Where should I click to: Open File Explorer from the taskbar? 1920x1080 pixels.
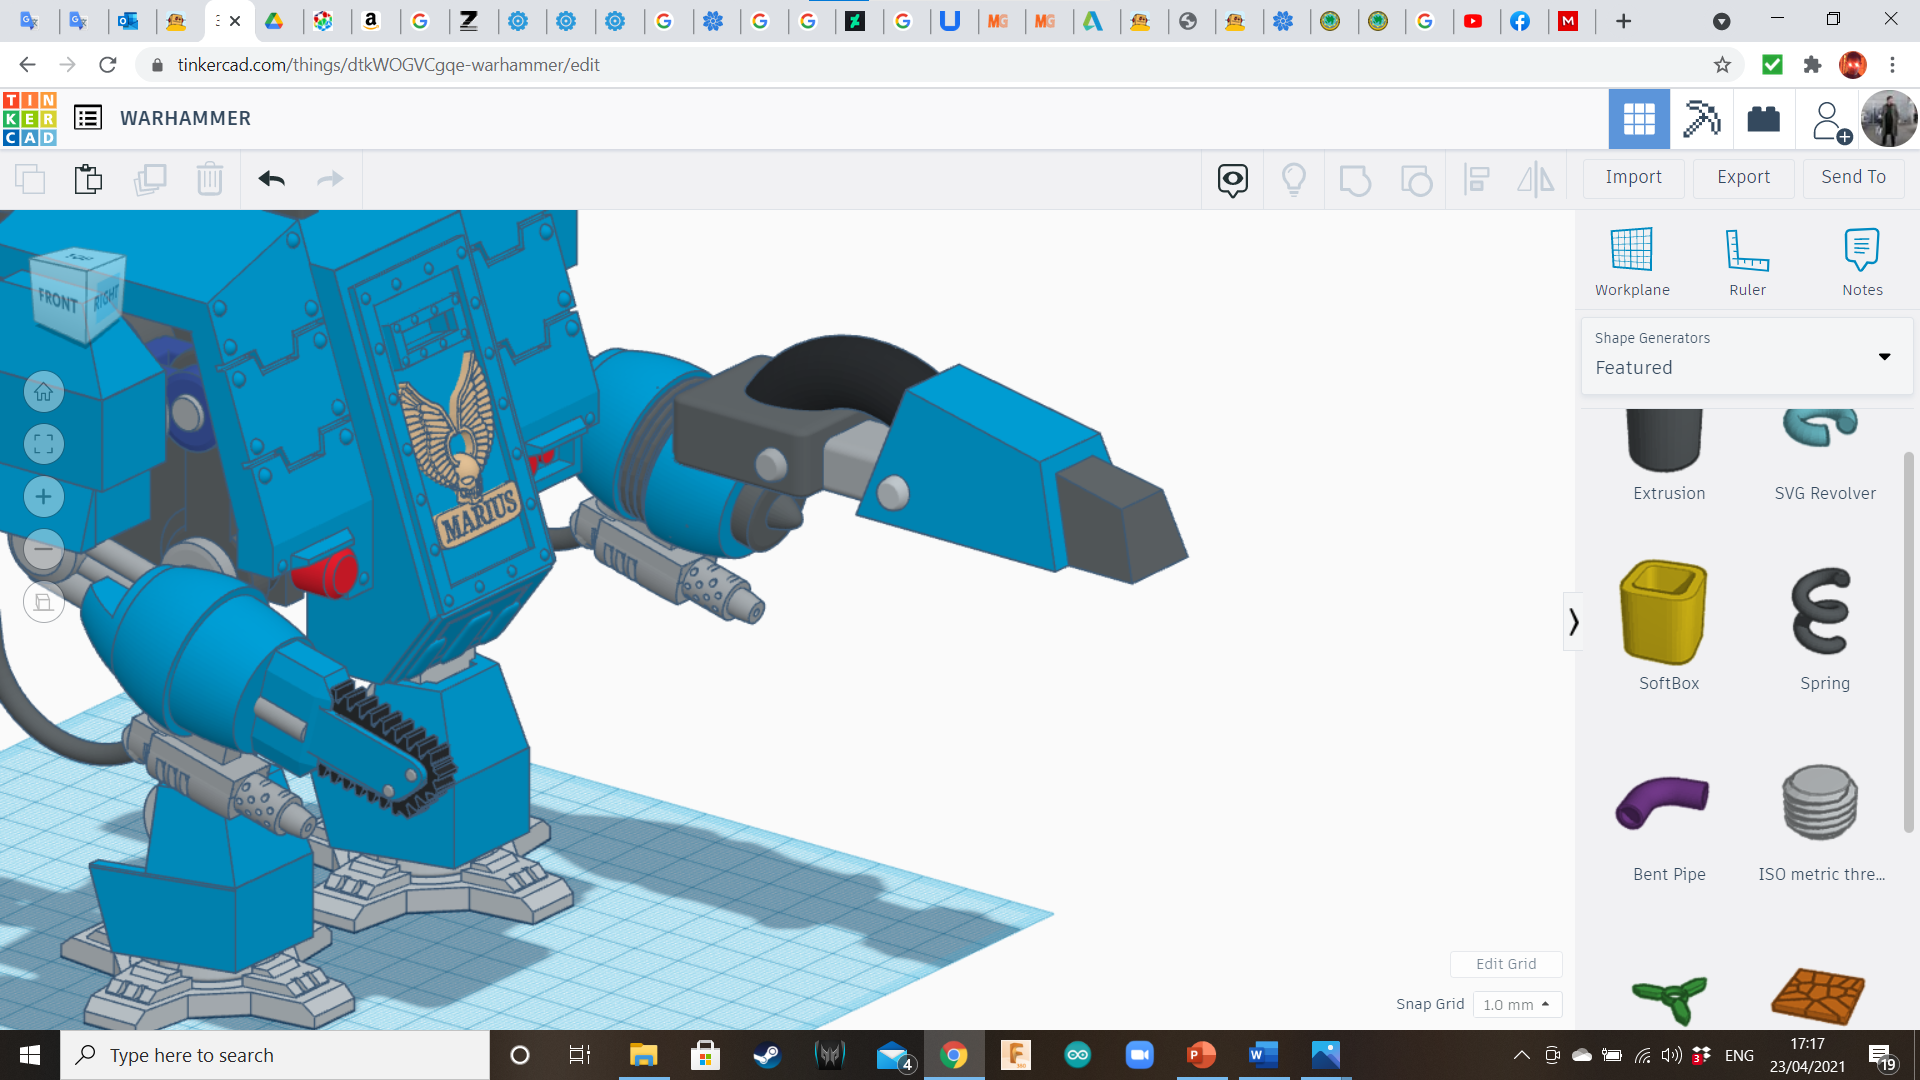click(643, 1055)
